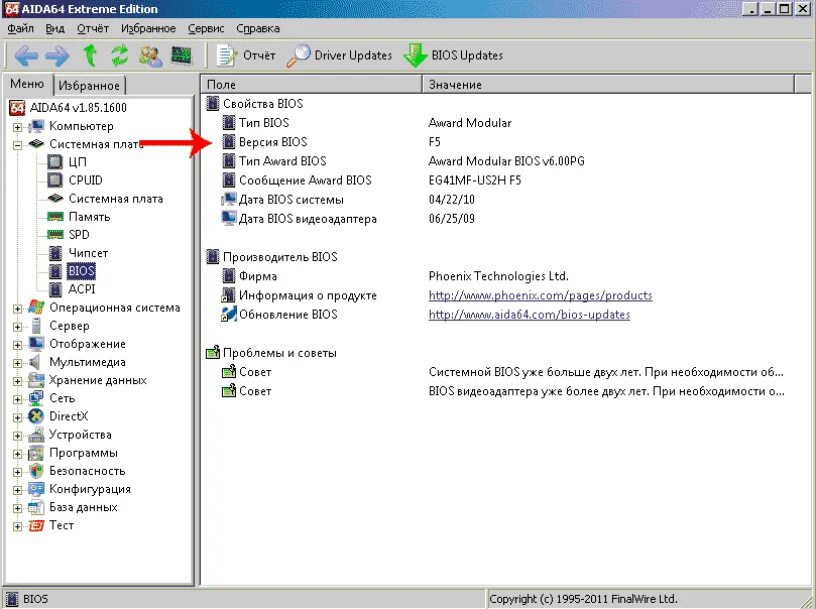
Task: Select ЦП in the tree
Action: 78,162
